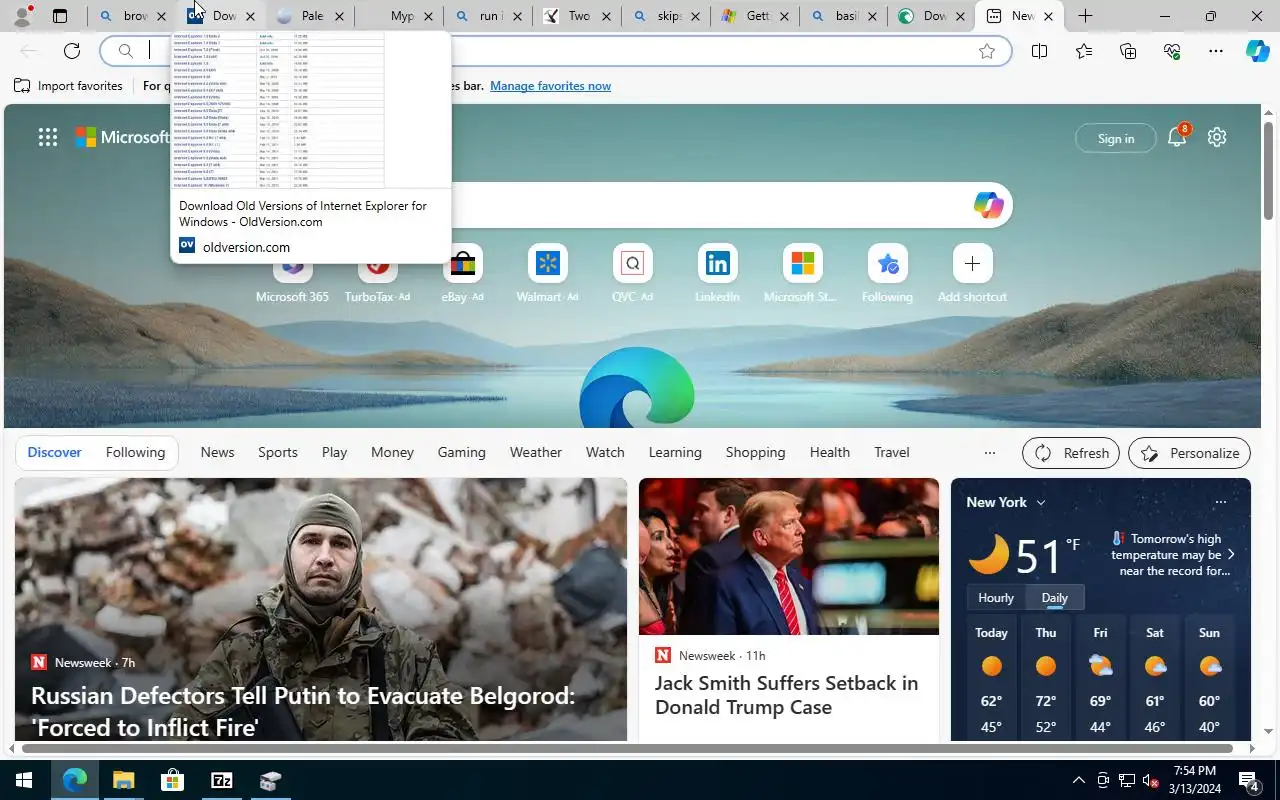Open File Explorer from taskbar
The image size is (1280, 800).
123,781
